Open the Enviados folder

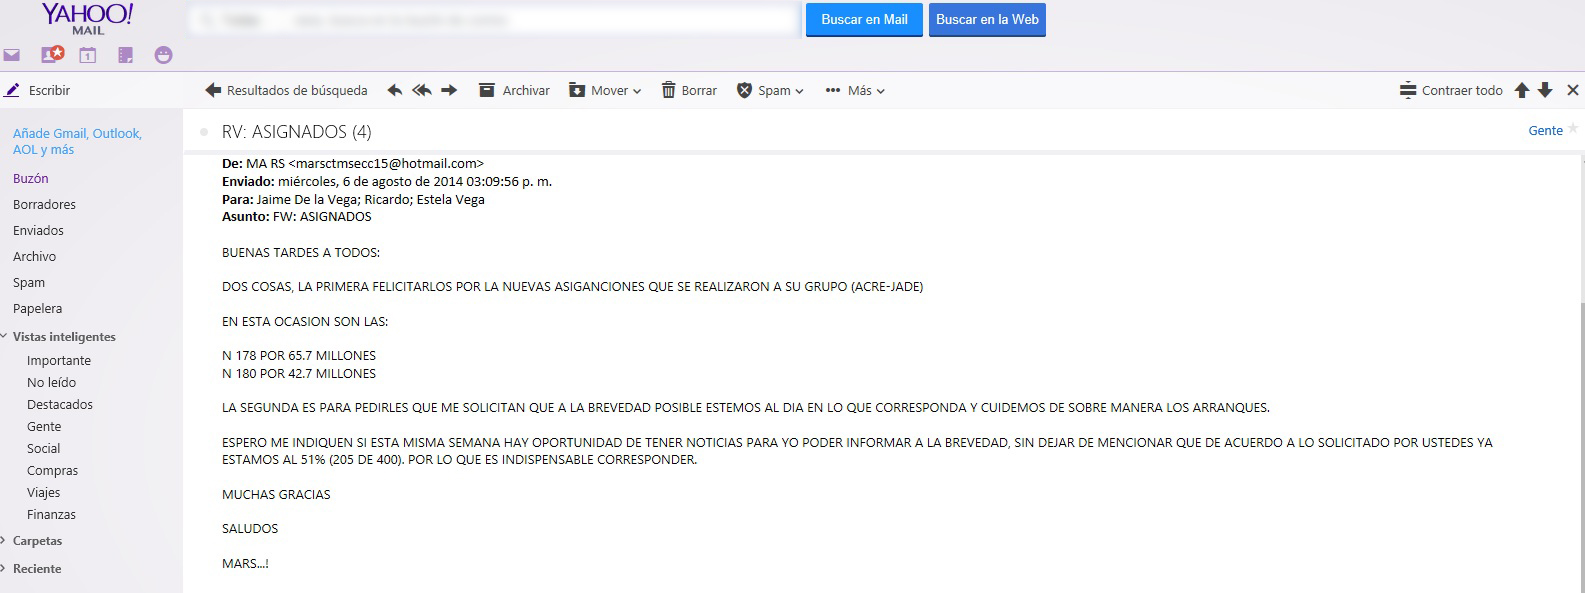38,230
